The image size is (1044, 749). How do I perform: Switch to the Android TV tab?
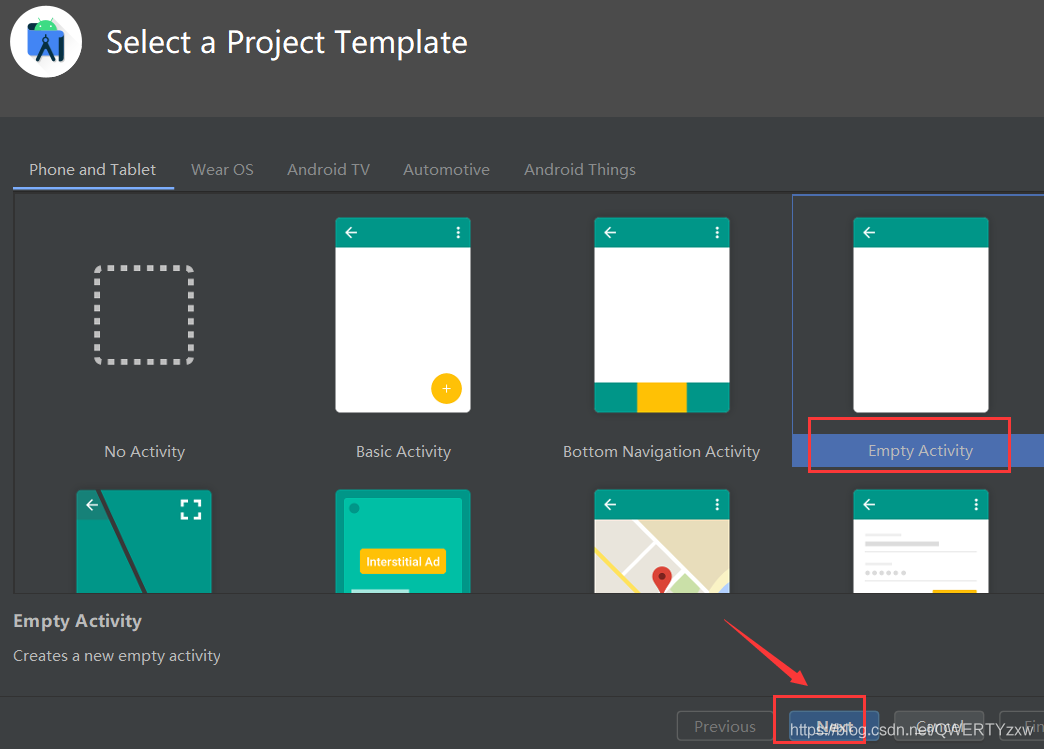pos(328,170)
